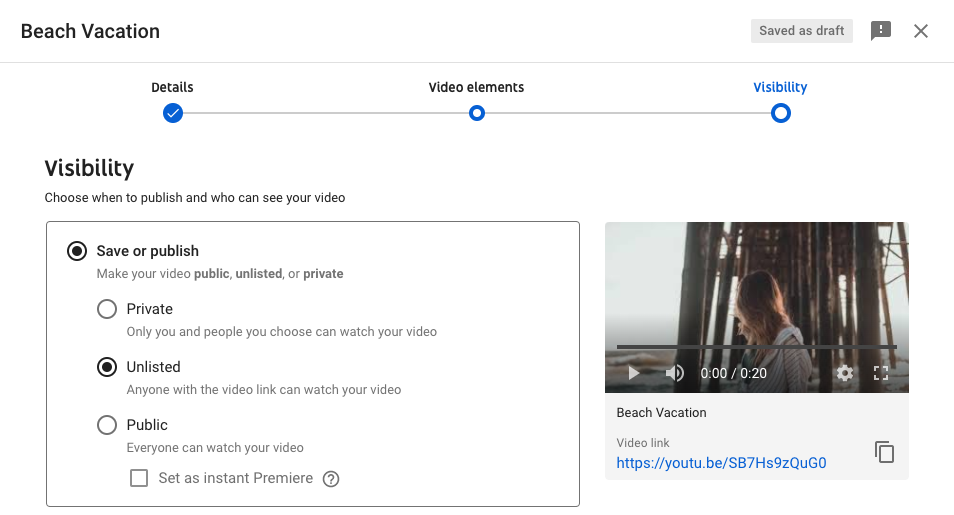
Task: Select the Visibility step circle
Action: (781, 113)
